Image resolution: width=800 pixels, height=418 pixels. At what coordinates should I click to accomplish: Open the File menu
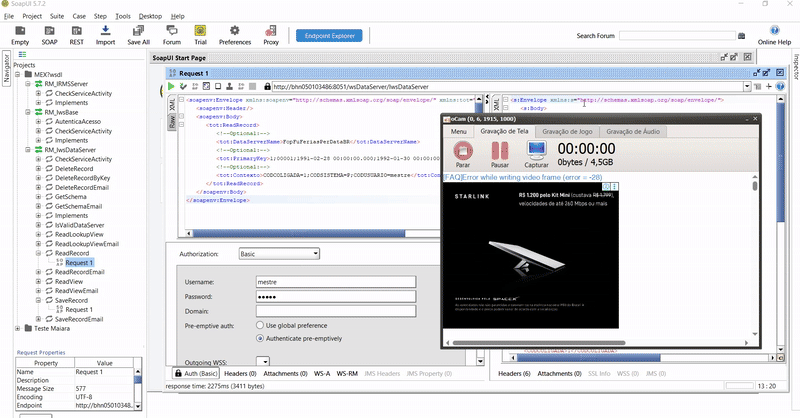point(9,16)
